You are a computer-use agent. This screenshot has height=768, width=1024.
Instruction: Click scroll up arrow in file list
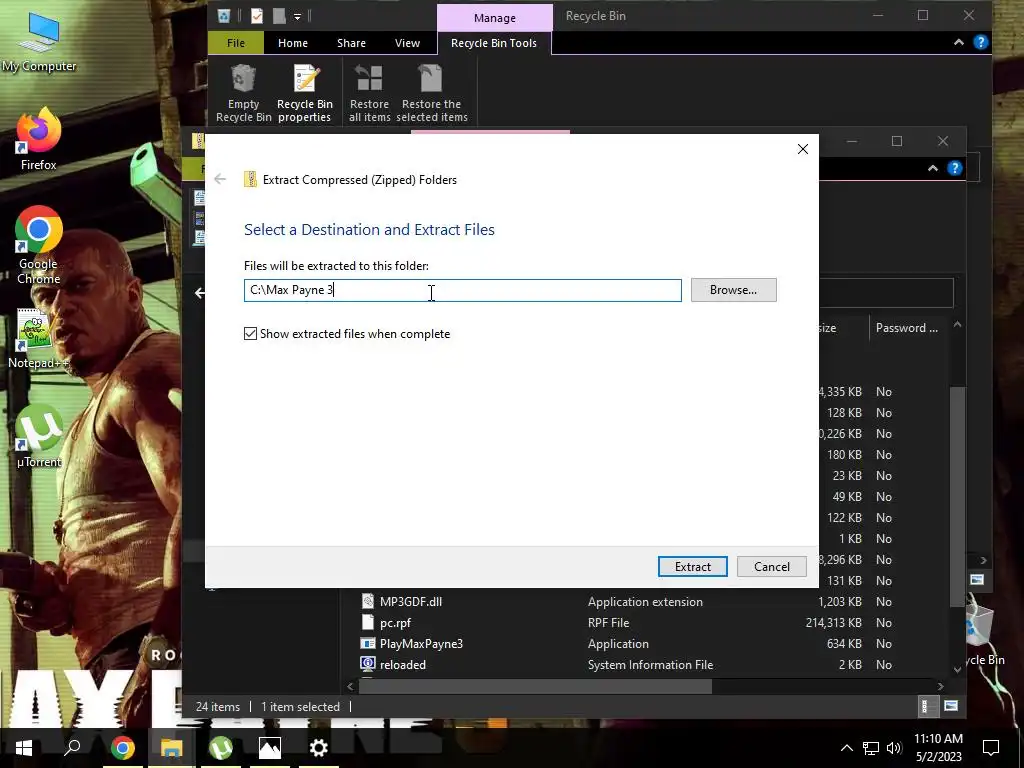(x=957, y=325)
